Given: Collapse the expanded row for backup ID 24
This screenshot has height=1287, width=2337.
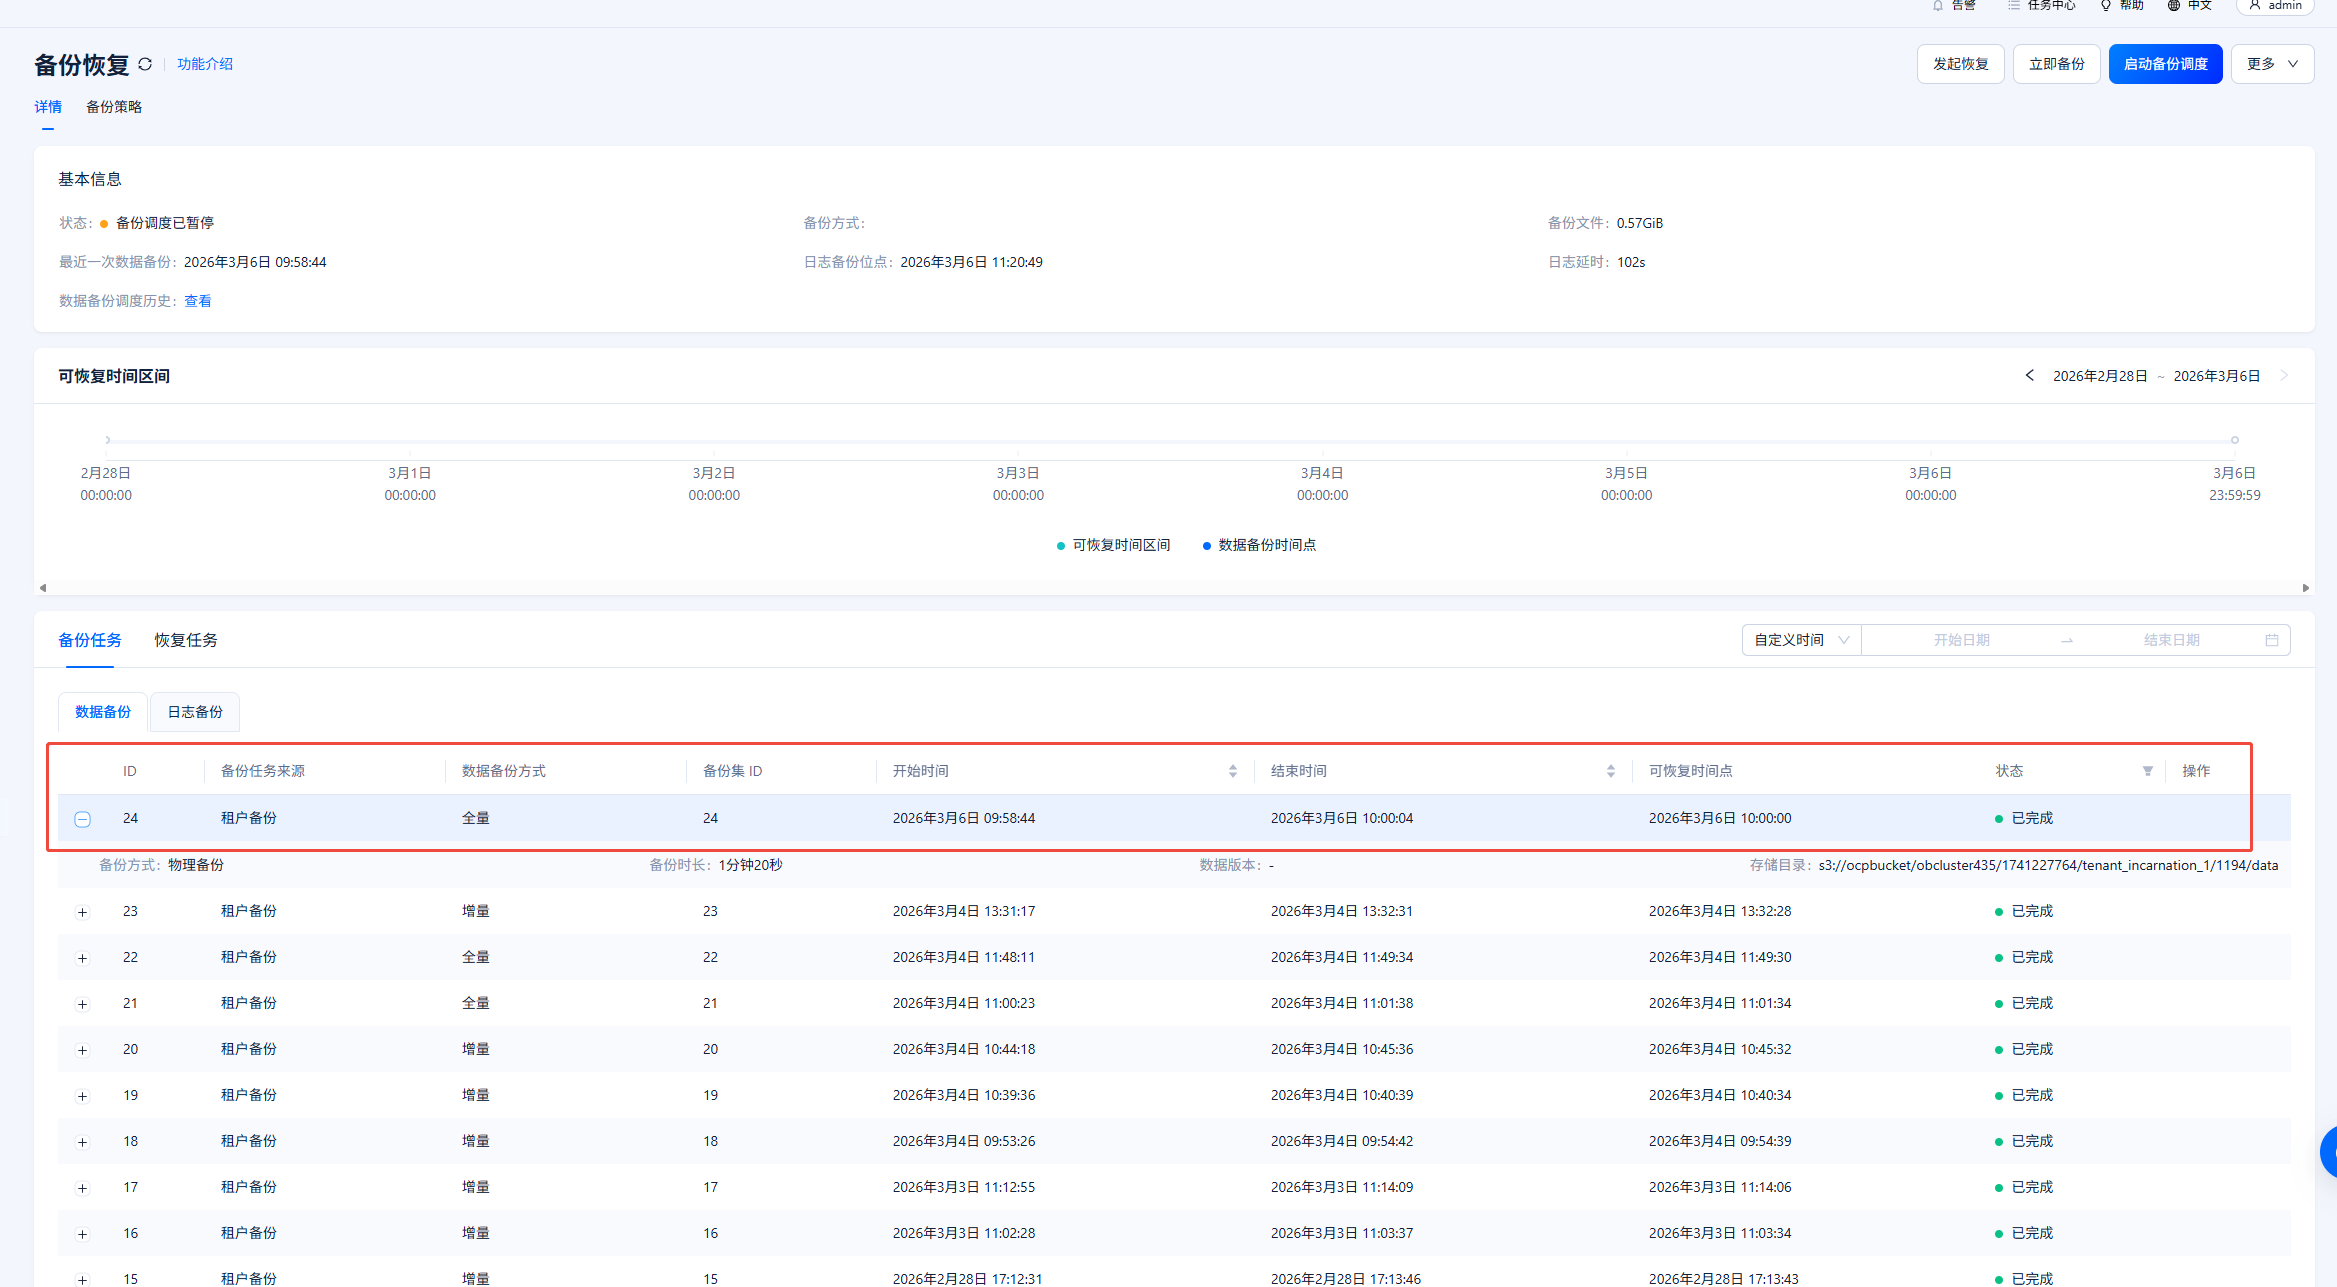Looking at the screenshot, I should 83,819.
